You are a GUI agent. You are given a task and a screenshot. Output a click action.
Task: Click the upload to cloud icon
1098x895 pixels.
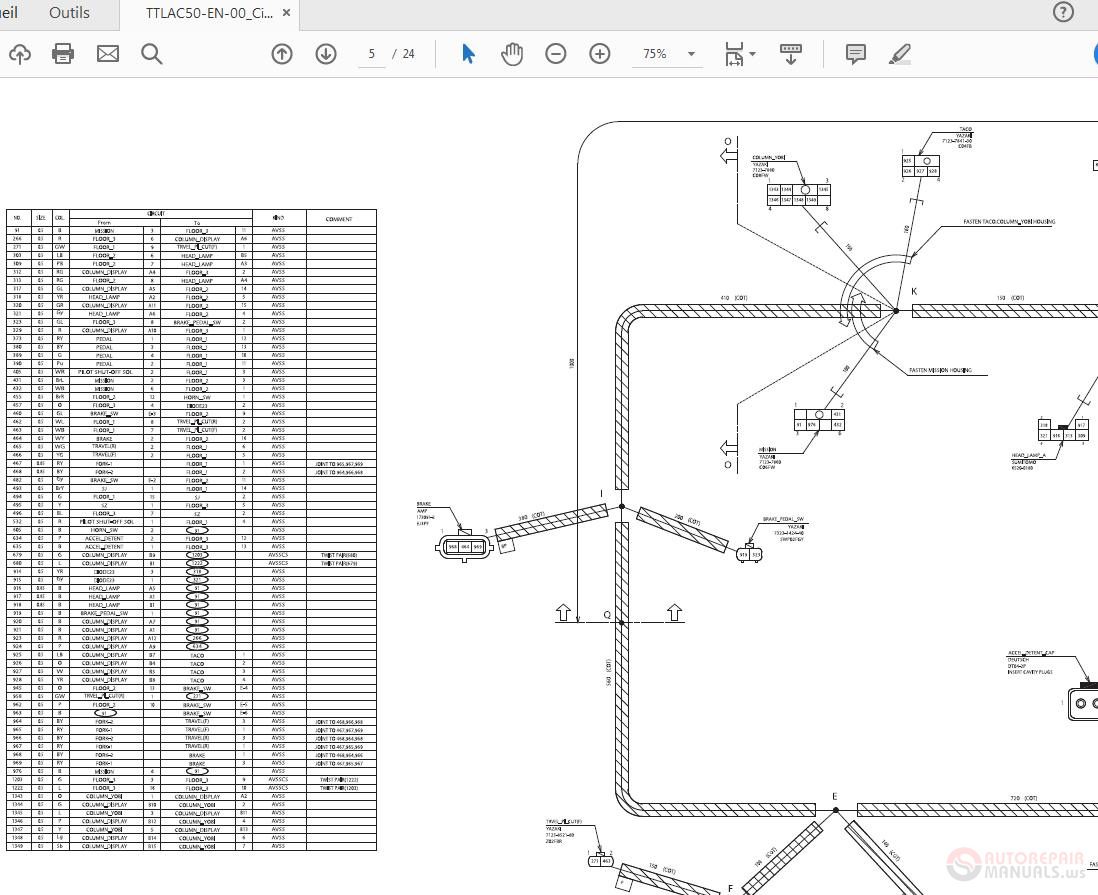coord(20,54)
